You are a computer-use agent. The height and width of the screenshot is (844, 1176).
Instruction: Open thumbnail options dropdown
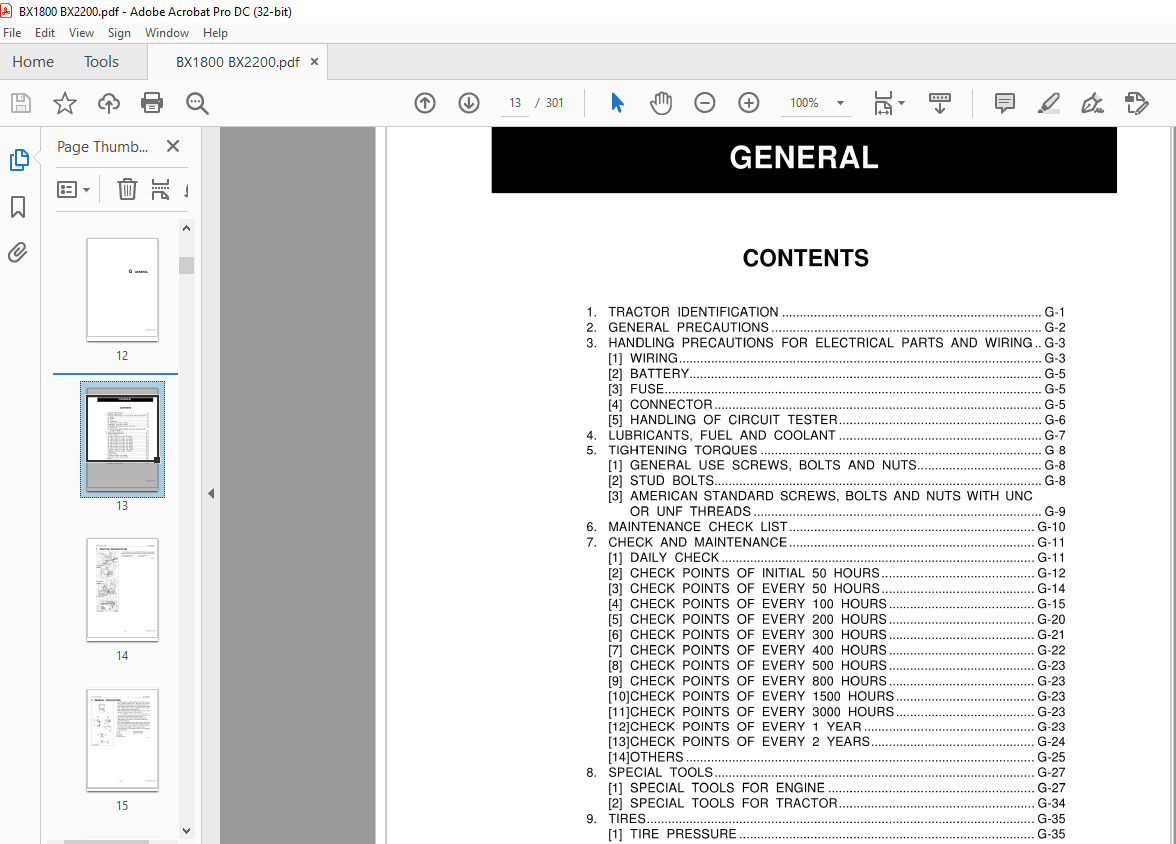pos(74,190)
